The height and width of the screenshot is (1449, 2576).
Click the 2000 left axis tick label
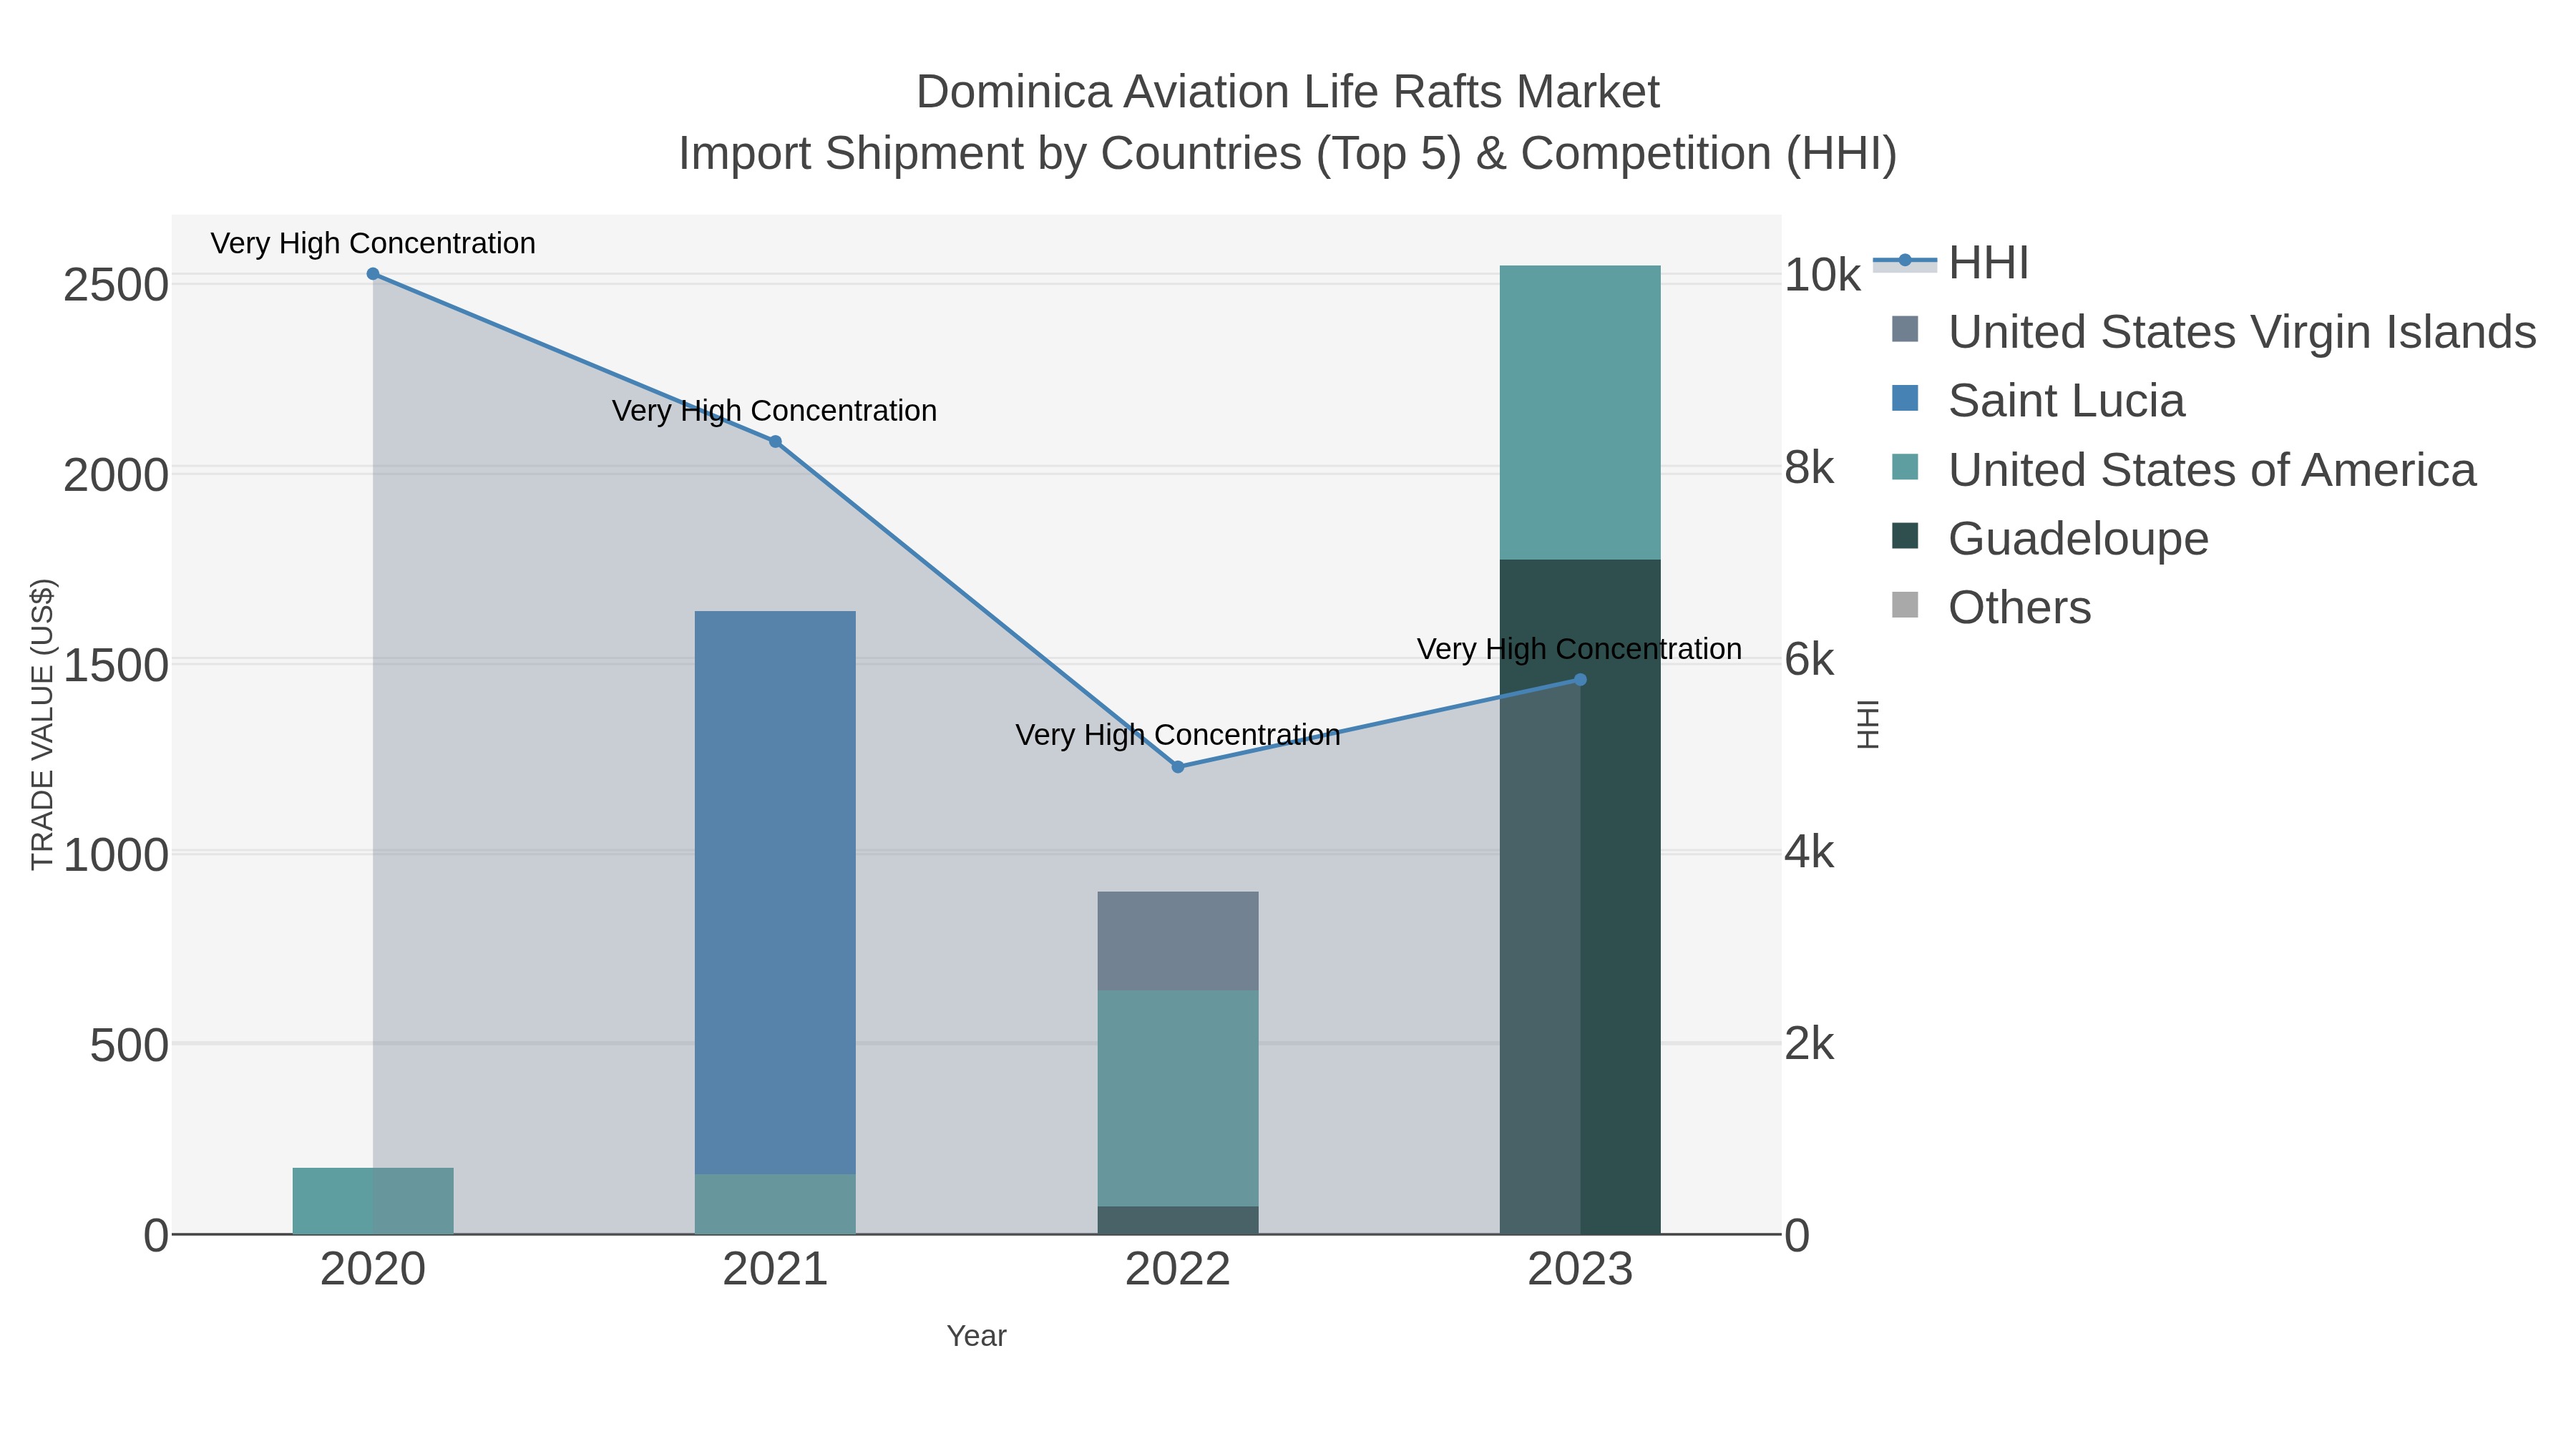point(116,476)
